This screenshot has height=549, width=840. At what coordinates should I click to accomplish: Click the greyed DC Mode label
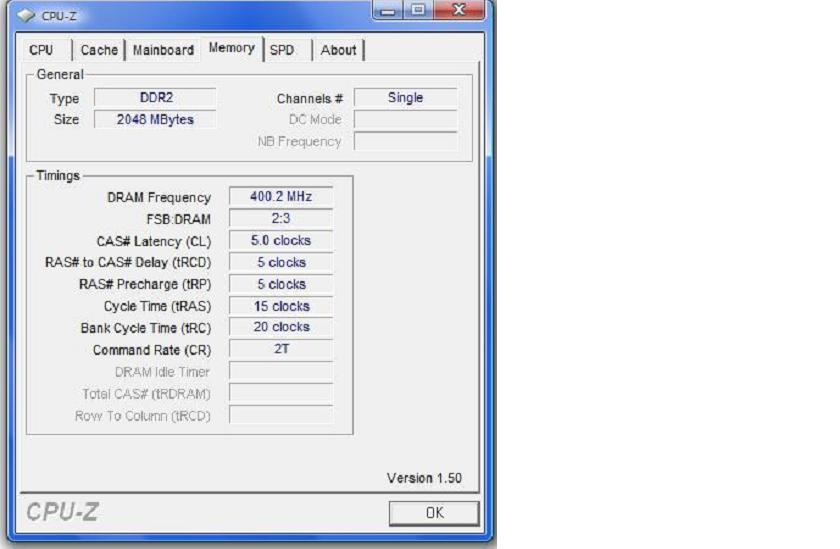coord(315,120)
